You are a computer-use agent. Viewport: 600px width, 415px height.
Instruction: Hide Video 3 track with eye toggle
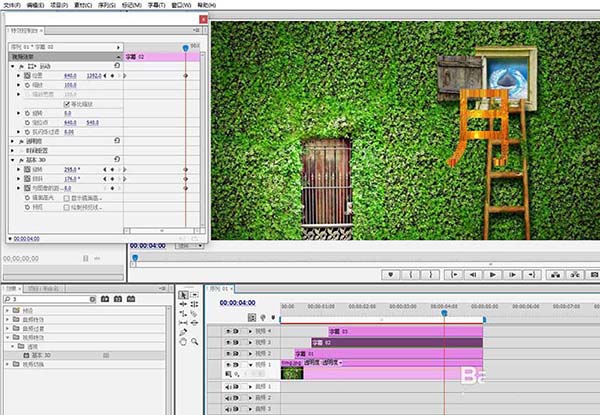228,342
